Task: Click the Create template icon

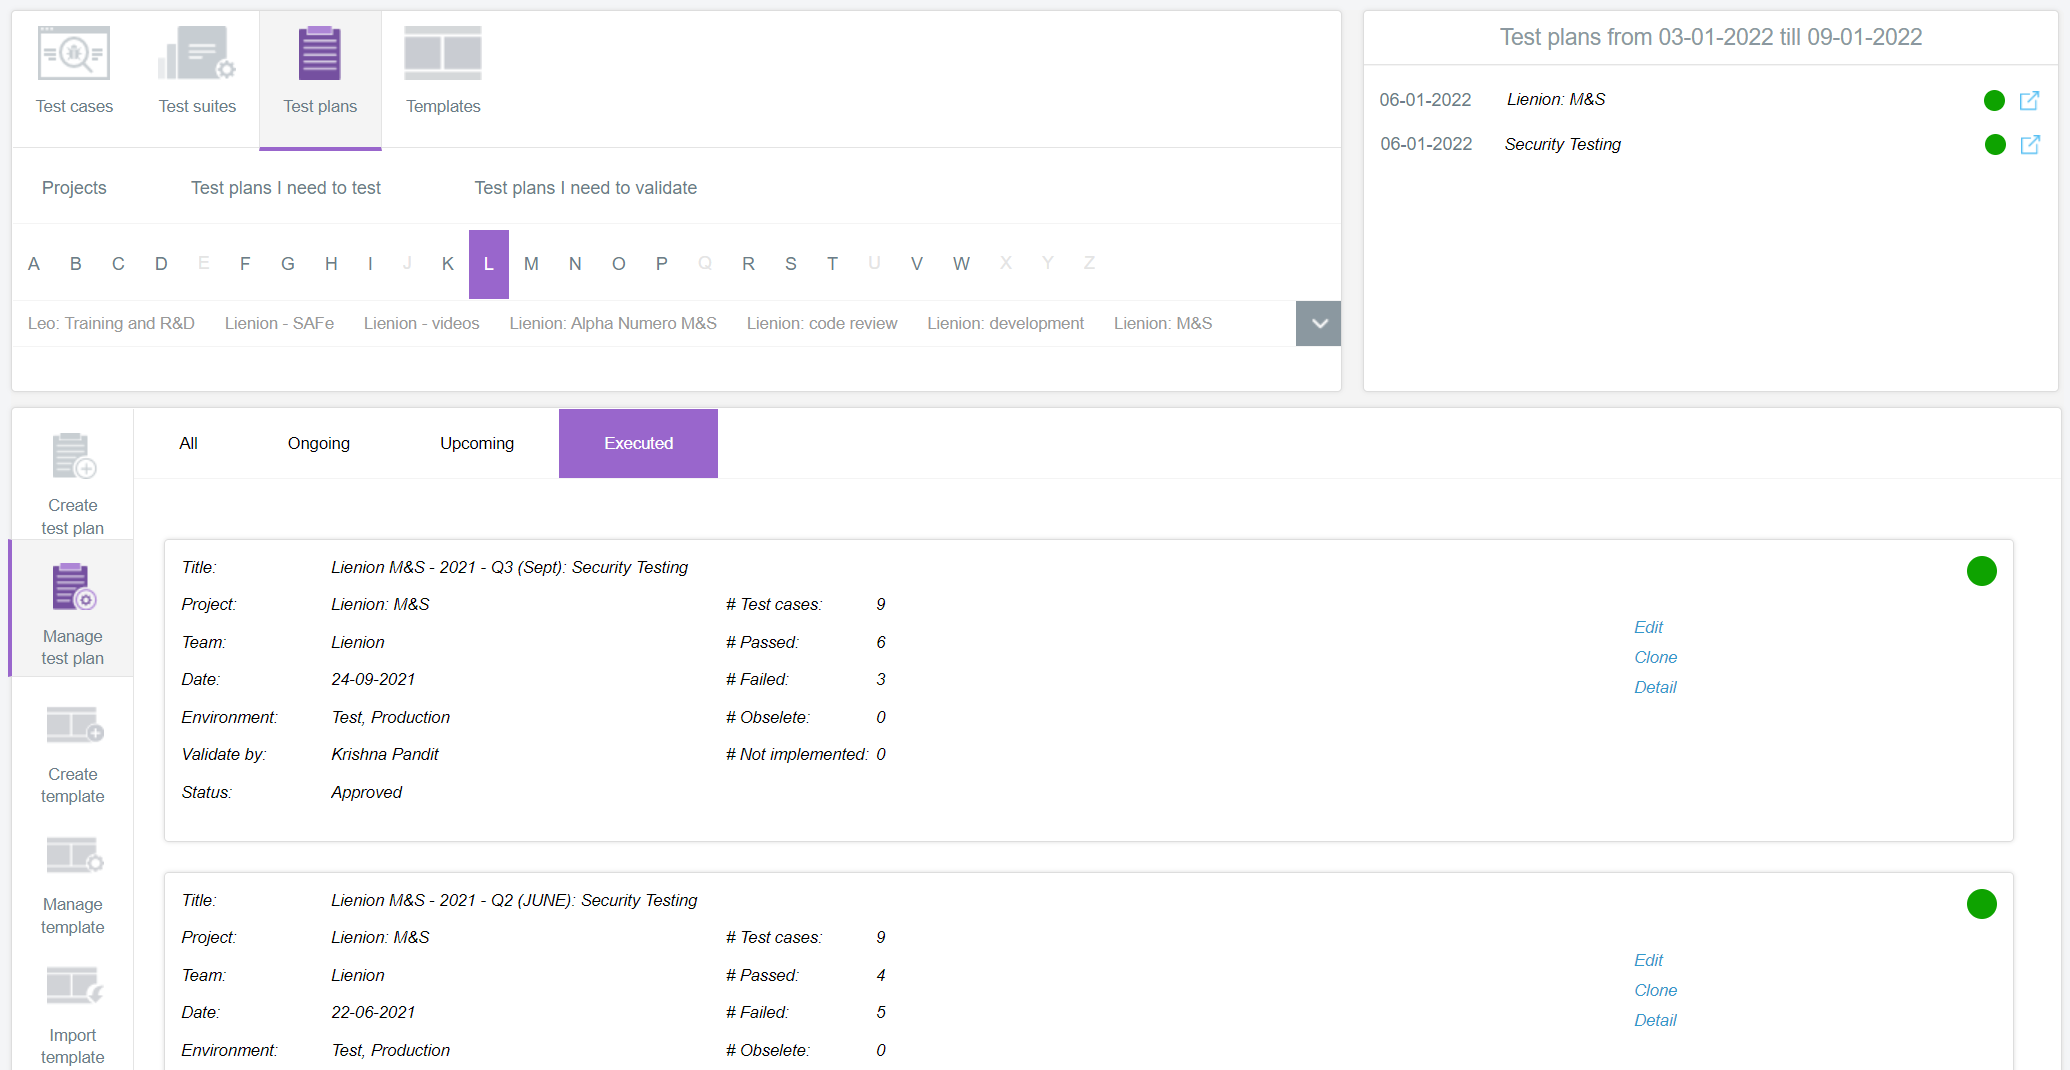Action: [73, 726]
